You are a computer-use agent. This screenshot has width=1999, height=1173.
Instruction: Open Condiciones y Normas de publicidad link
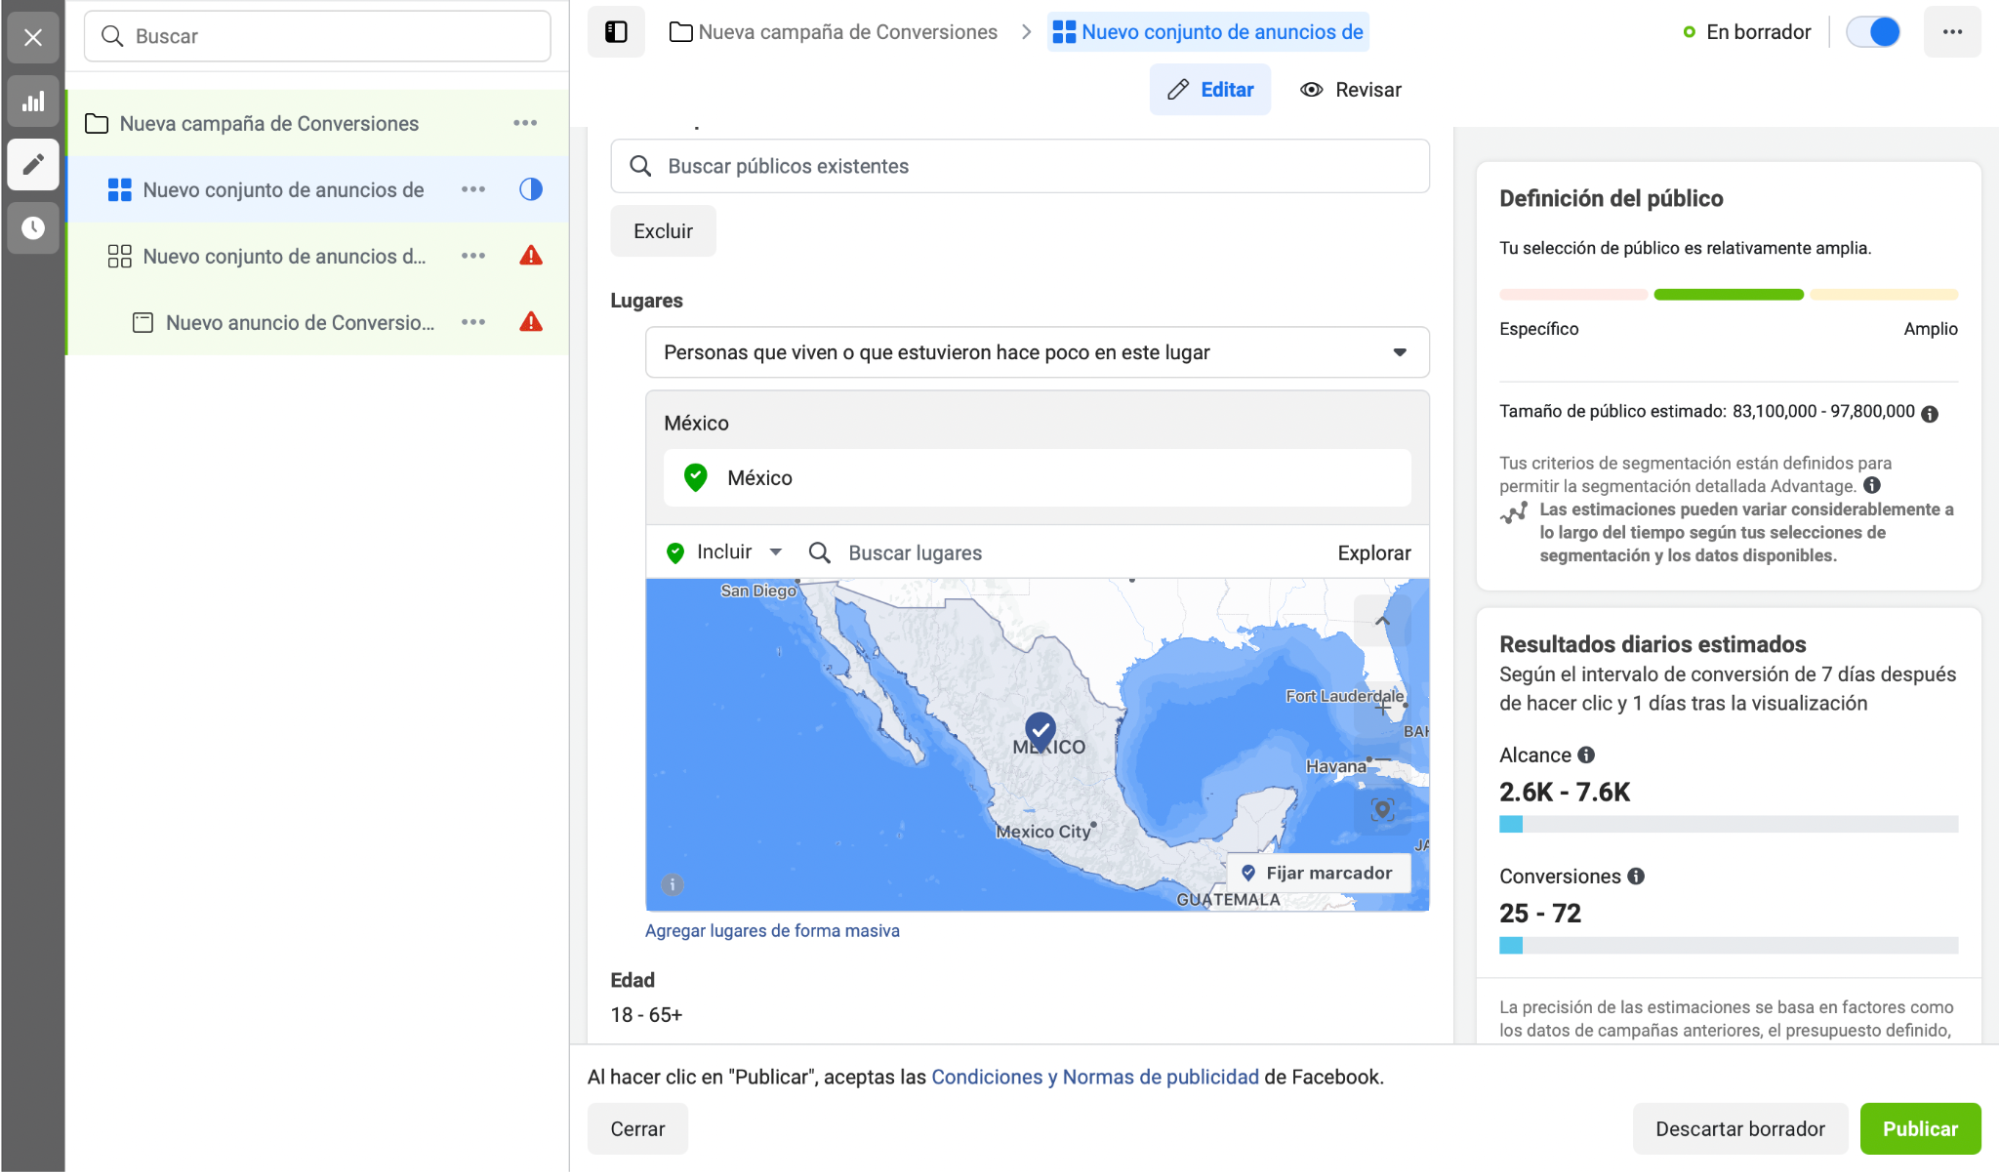(1095, 1077)
